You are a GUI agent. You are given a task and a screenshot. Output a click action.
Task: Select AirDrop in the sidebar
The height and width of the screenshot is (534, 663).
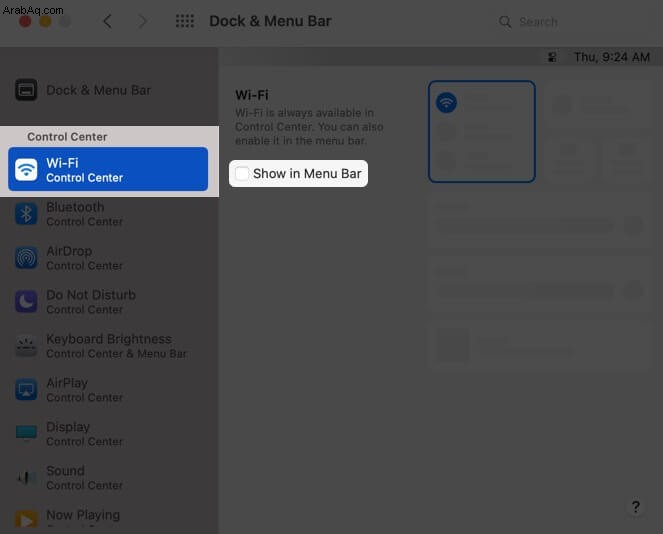click(x=108, y=257)
